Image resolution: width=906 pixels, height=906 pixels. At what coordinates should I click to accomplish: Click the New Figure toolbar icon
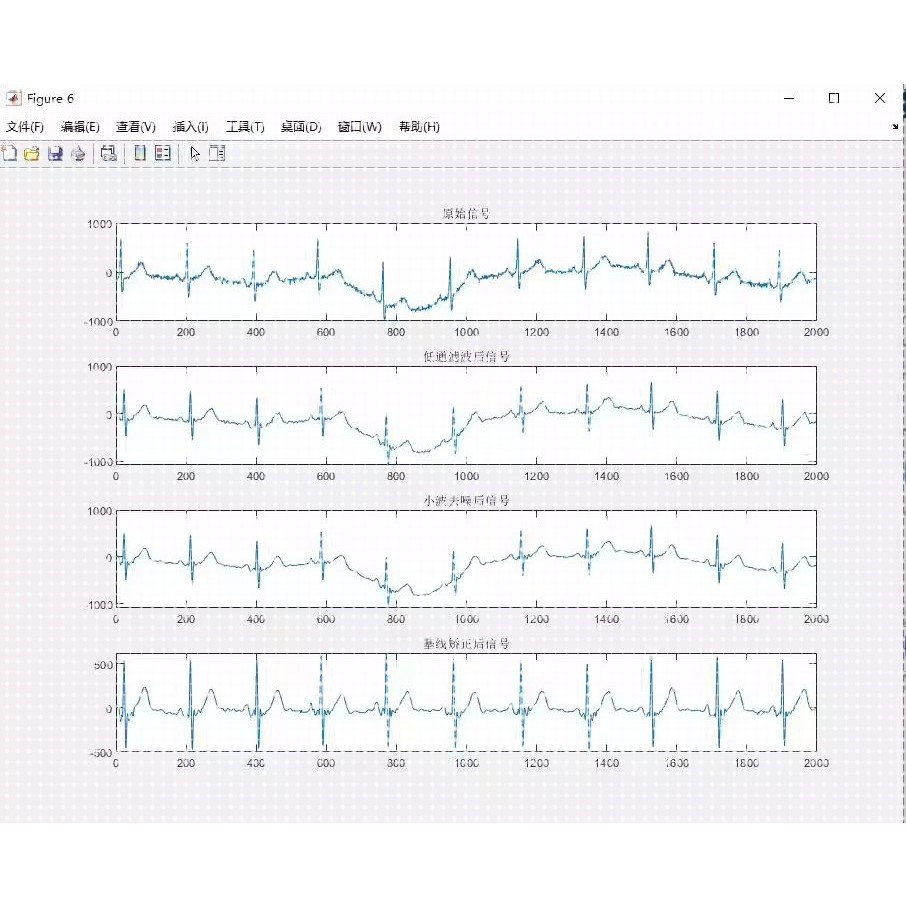pos(10,153)
